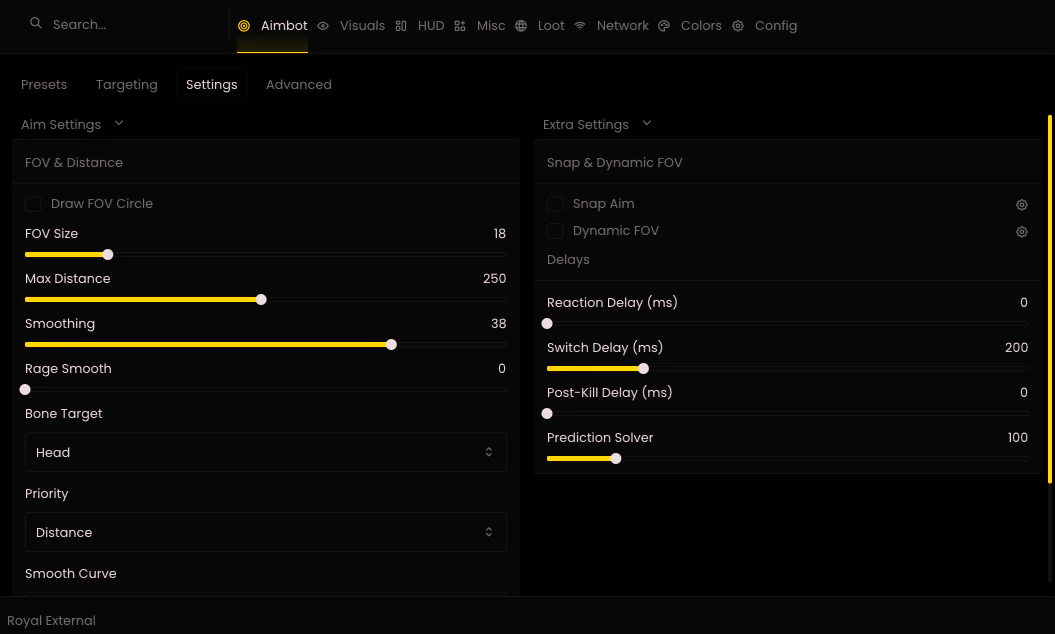Click the Snap & Dynamic FOV heading
This screenshot has width=1055, height=634.
pos(614,163)
